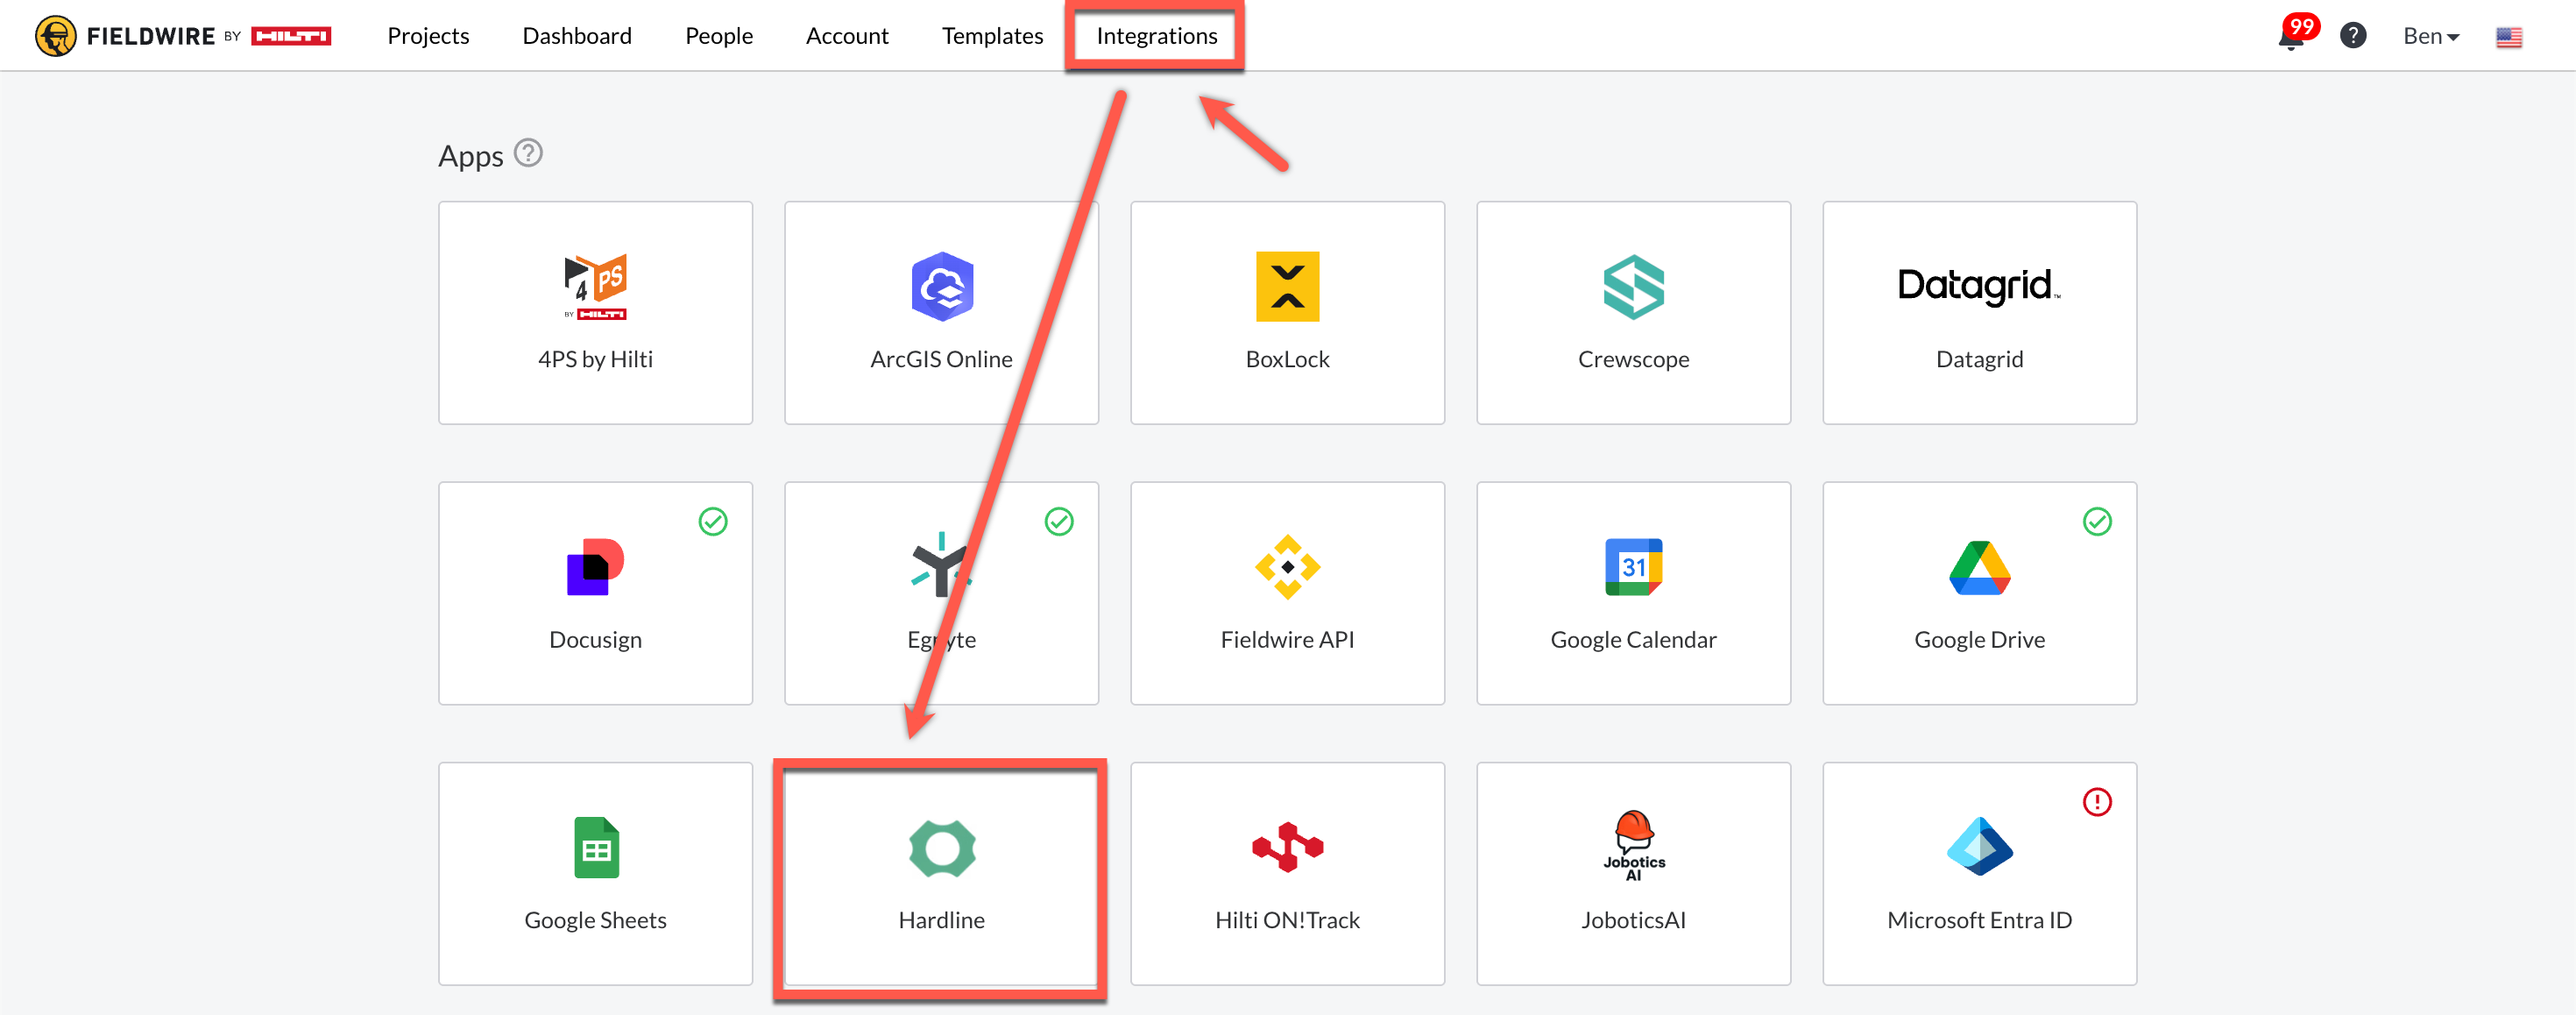The width and height of the screenshot is (2576, 1015).
Task: Select the ArcGIS Online integration icon
Action: [941, 287]
